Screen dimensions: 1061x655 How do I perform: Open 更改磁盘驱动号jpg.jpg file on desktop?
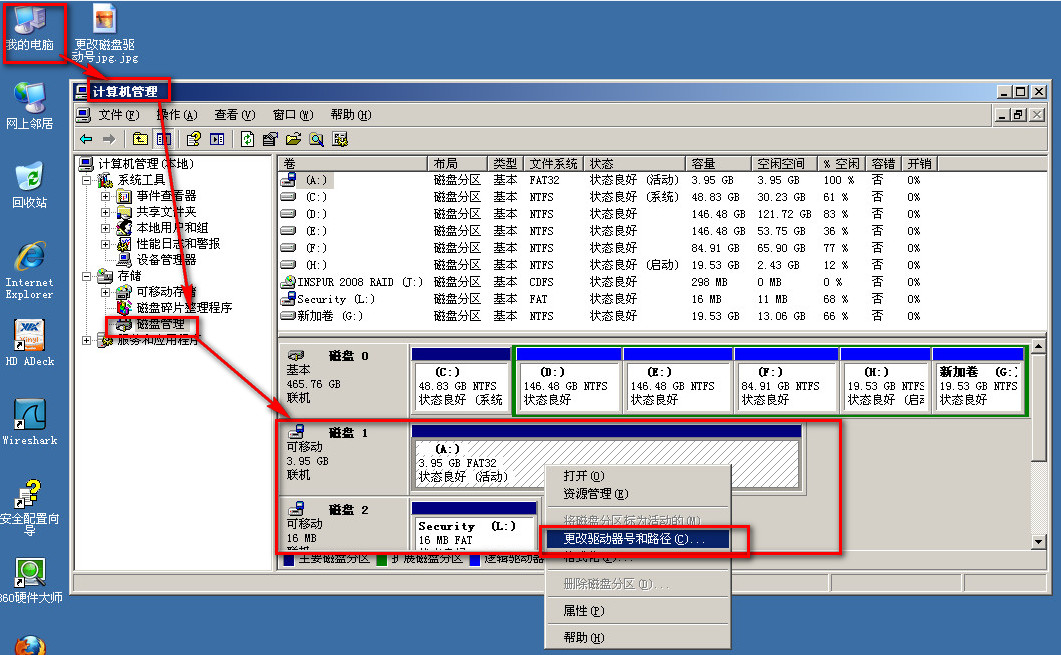click(x=104, y=34)
